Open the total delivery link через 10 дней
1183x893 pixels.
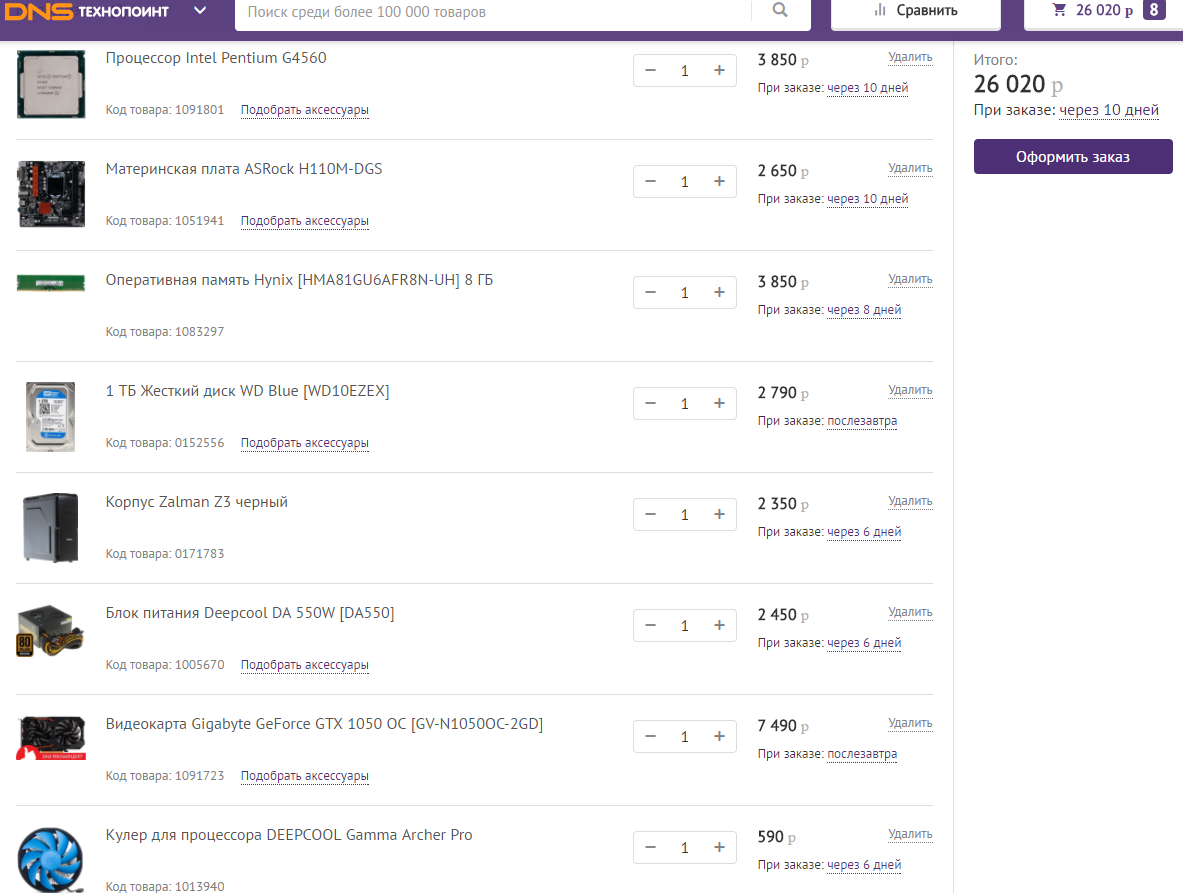(x=1109, y=110)
